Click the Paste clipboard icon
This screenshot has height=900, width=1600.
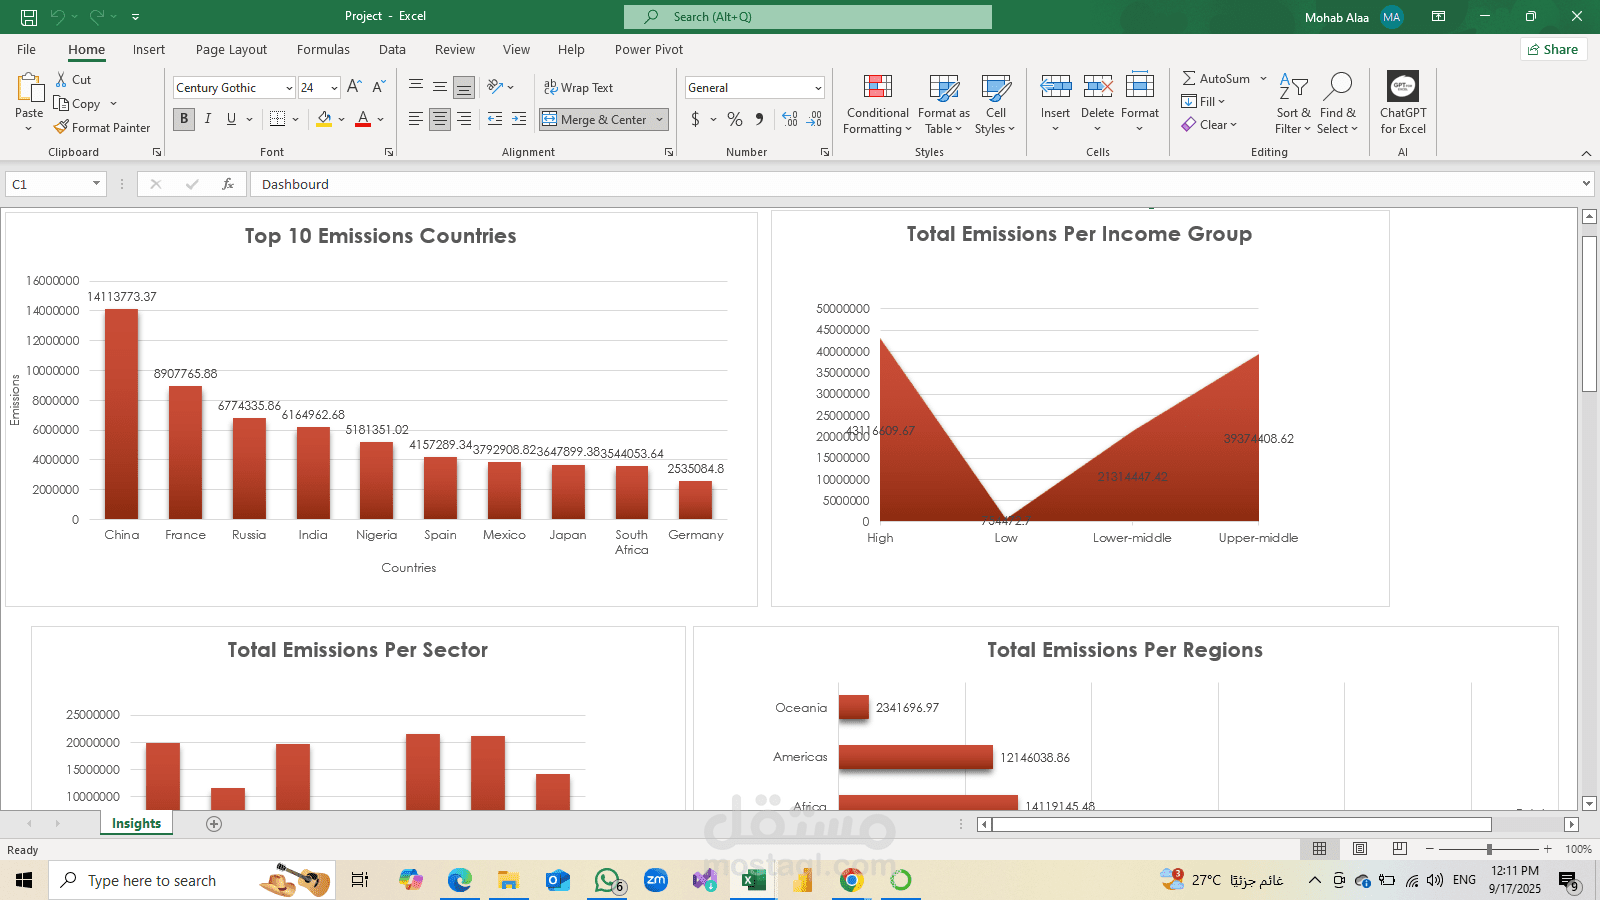tap(29, 88)
